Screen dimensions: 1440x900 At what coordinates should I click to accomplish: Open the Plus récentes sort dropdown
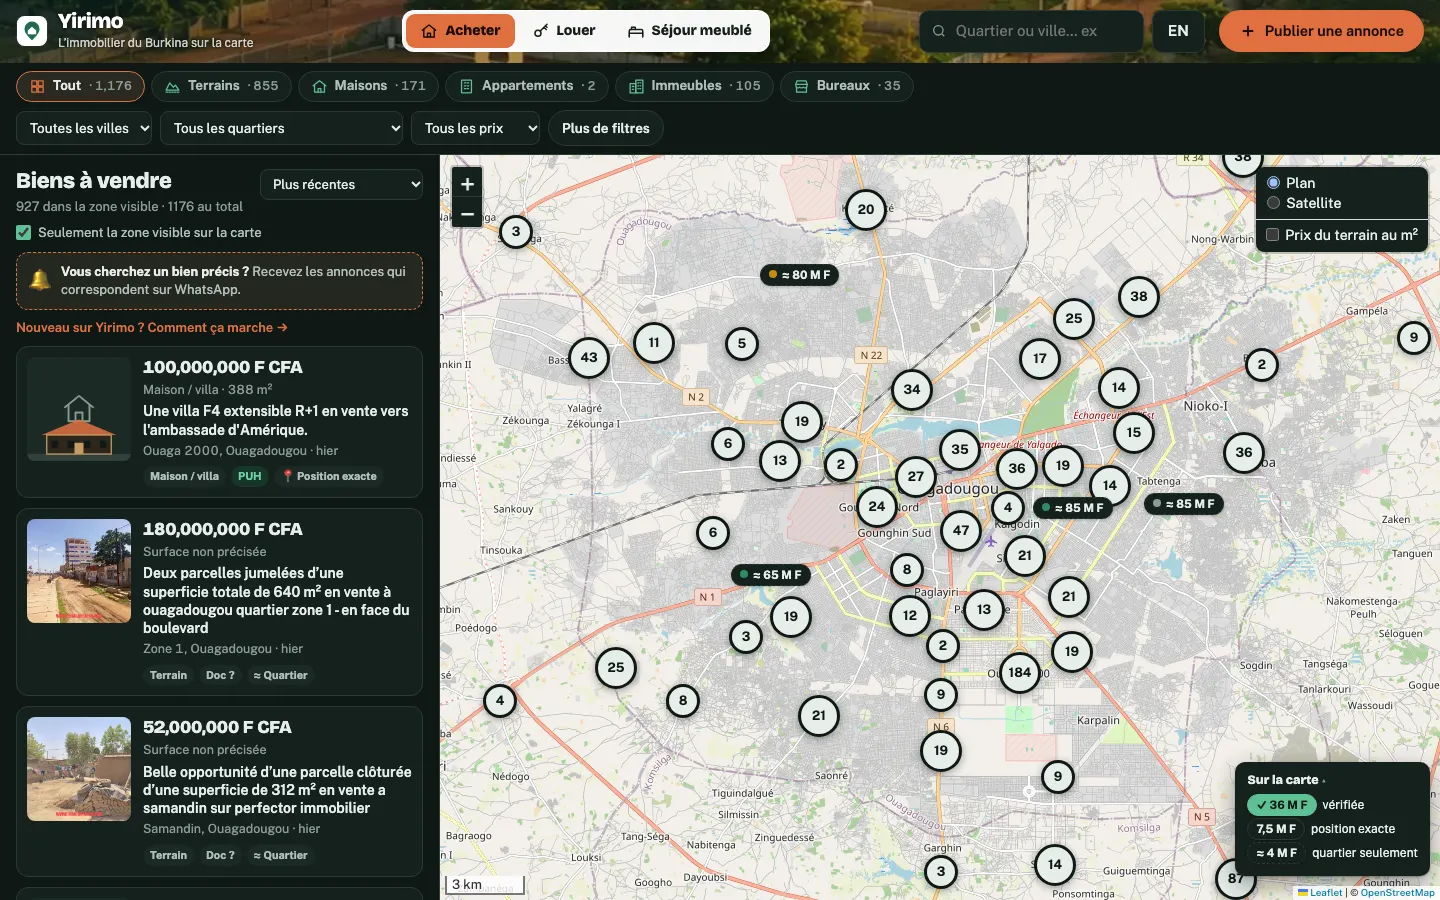(x=342, y=184)
